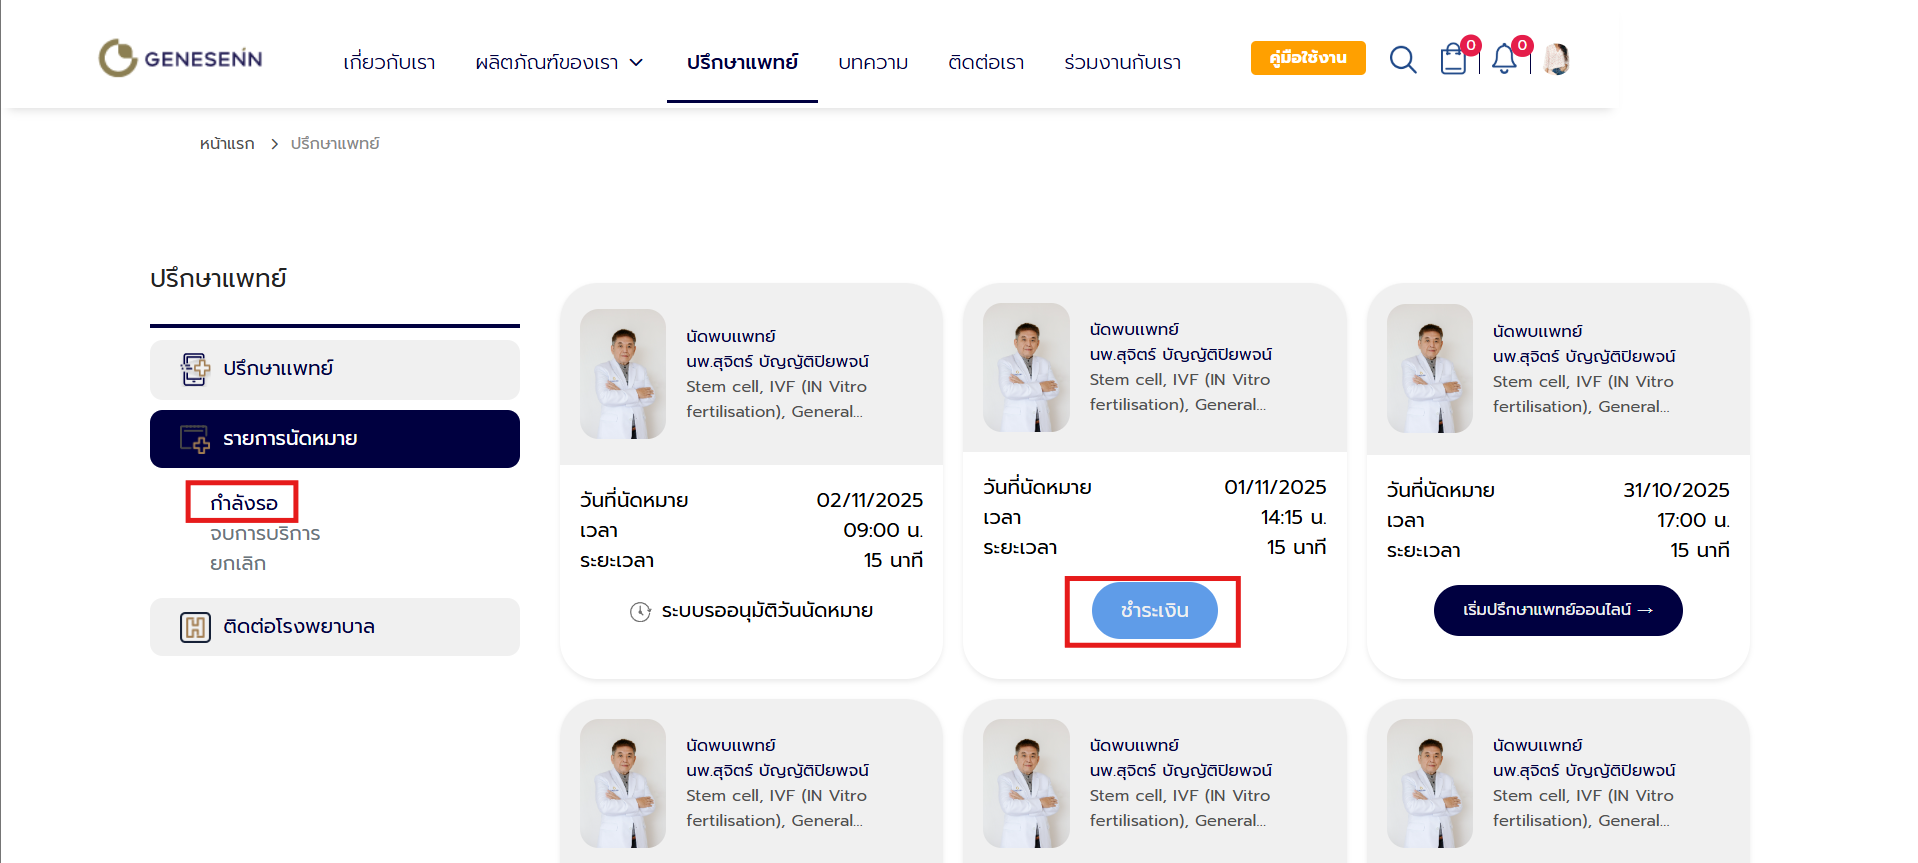Click the ติดต่อโรงพยาบาล hospital icon
Screen dimensions: 1918x863
coord(195,627)
